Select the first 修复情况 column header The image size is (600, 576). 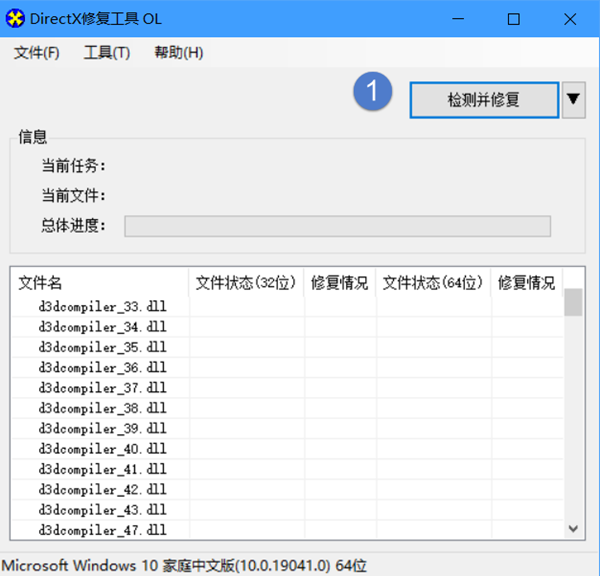point(340,283)
